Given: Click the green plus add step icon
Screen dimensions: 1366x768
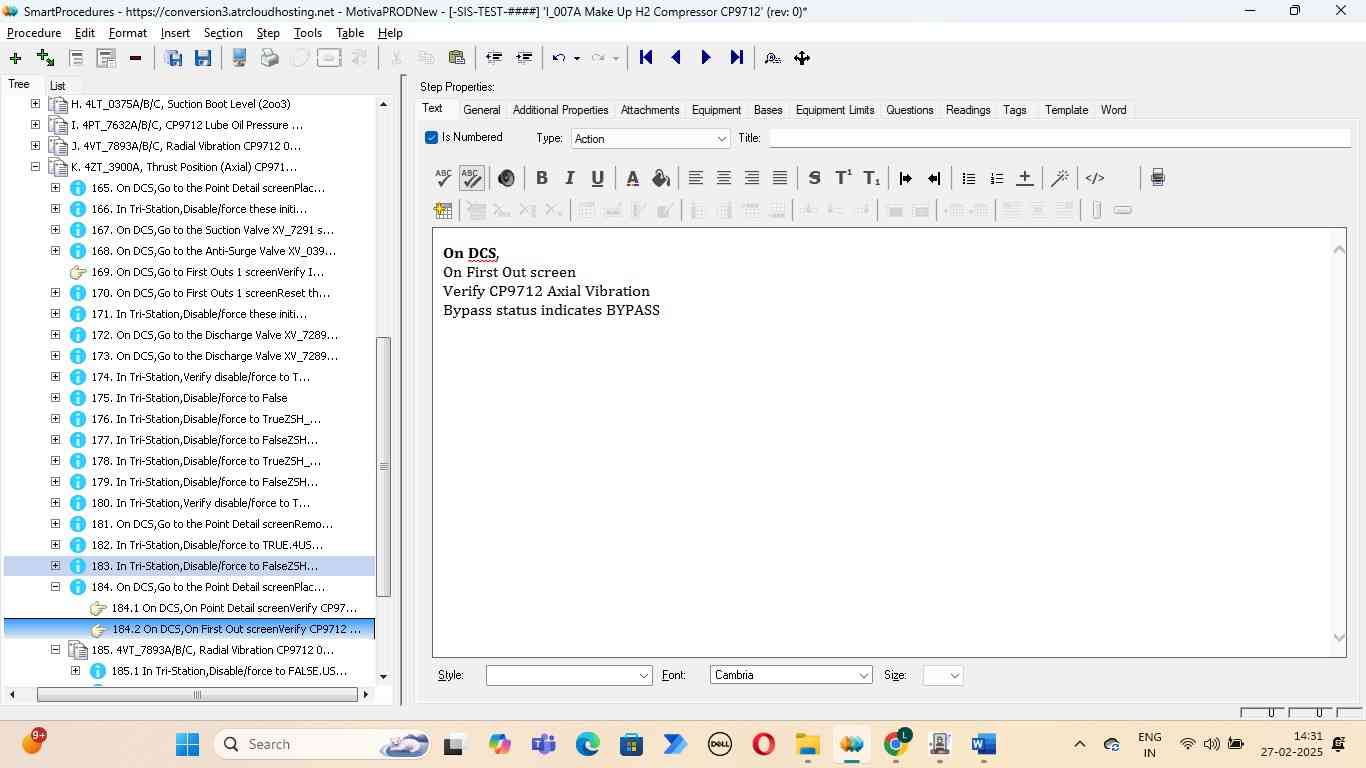Looking at the screenshot, I should click(15, 58).
